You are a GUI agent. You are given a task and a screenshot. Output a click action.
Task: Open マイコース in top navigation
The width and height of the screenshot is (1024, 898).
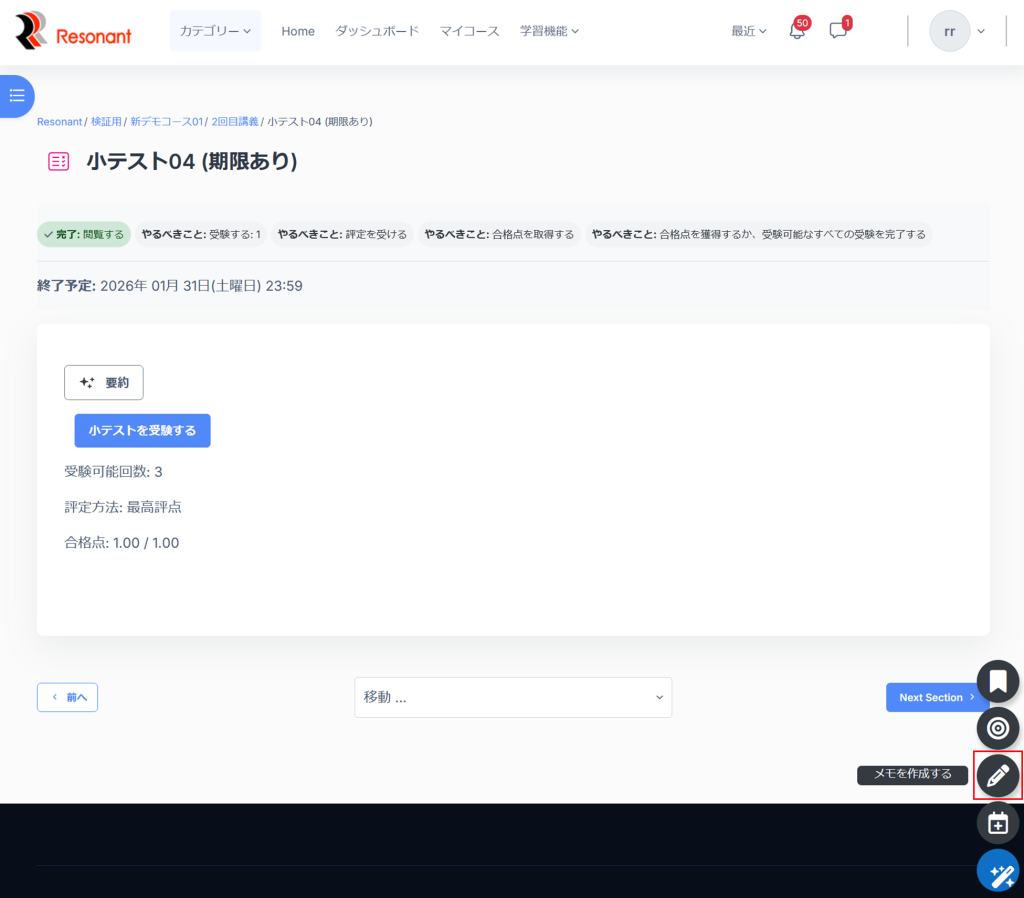pyautogui.click(x=469, y=31)
